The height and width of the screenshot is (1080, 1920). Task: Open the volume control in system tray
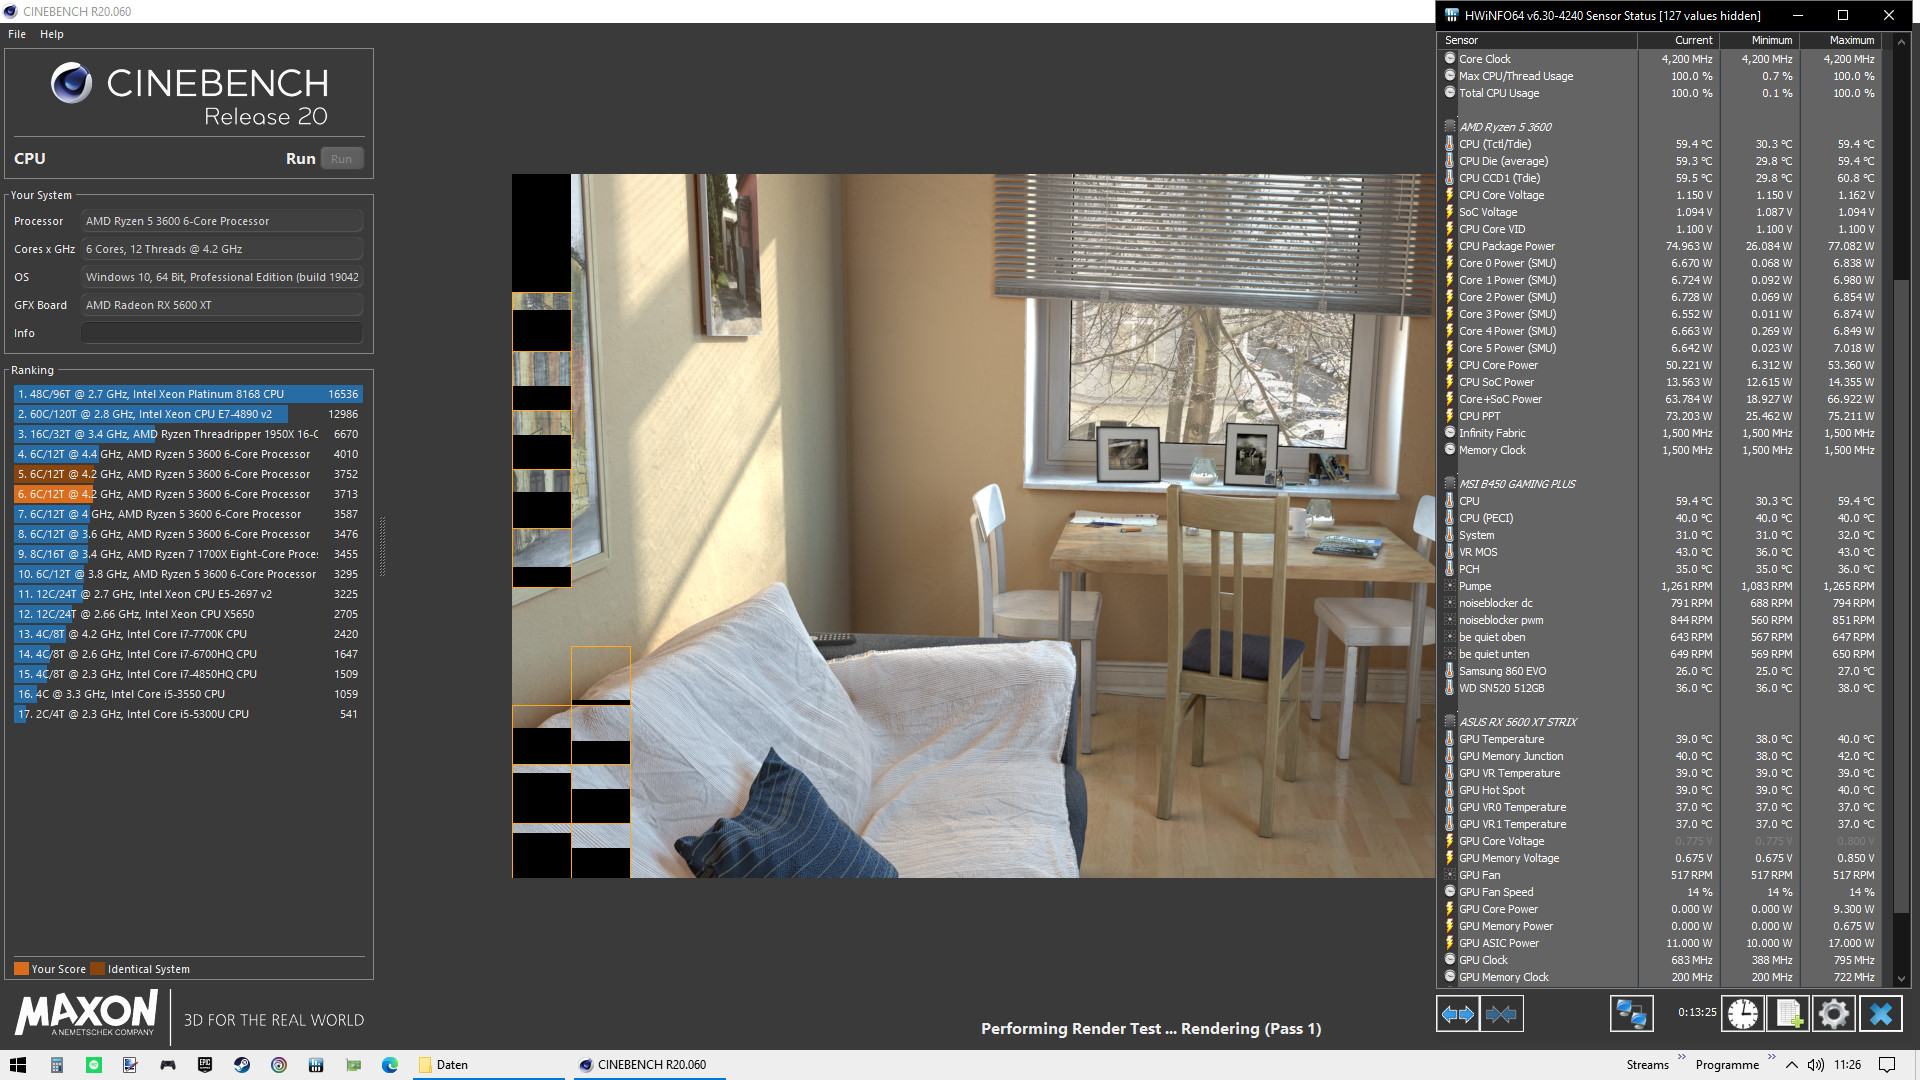[1816, 1065]
